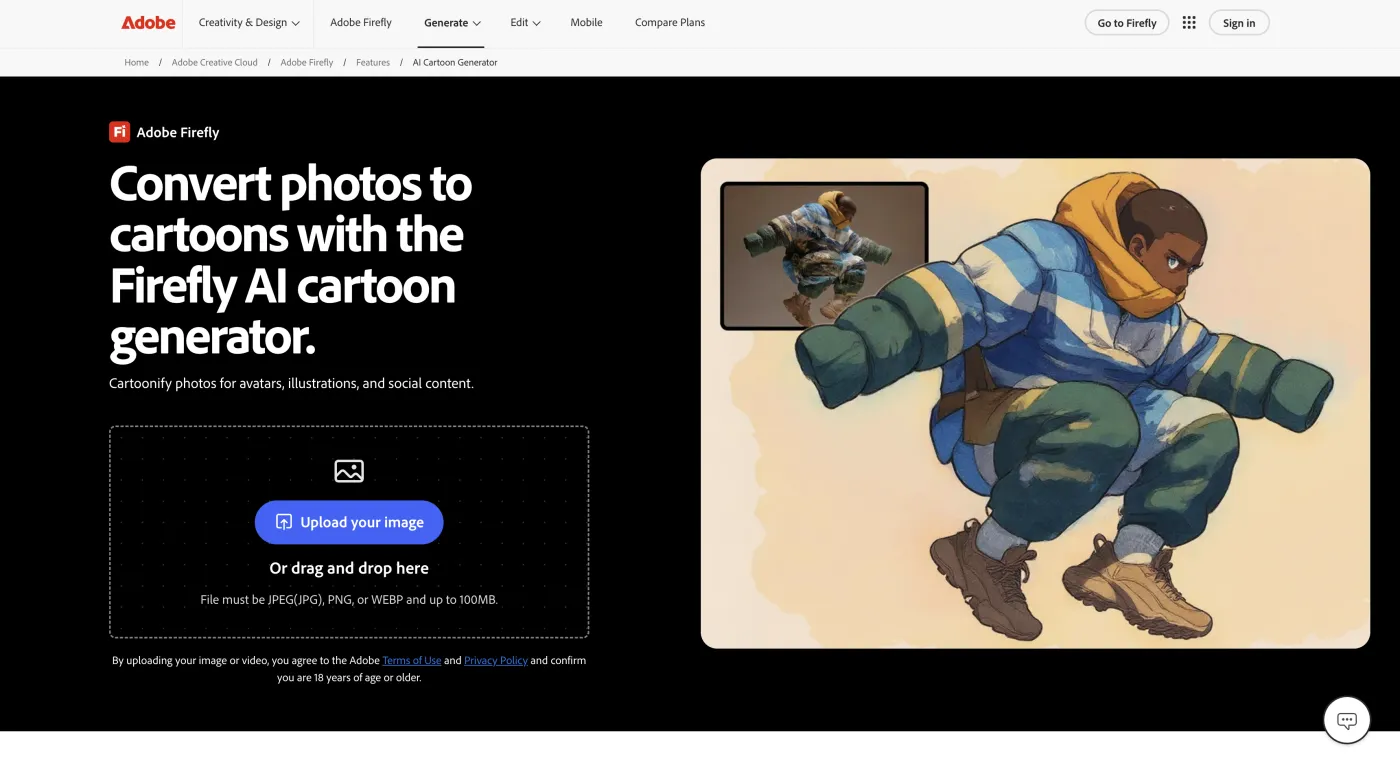Open the Terms of Use link
The image size is (1400, 772).
click(x=411, y=660)
